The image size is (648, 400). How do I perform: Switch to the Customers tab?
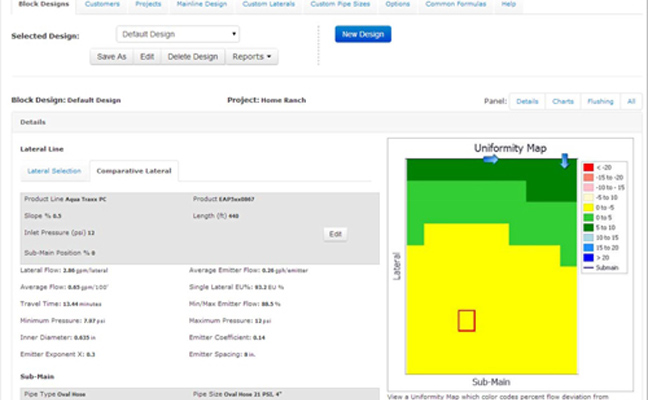click(x=102, y=5)
